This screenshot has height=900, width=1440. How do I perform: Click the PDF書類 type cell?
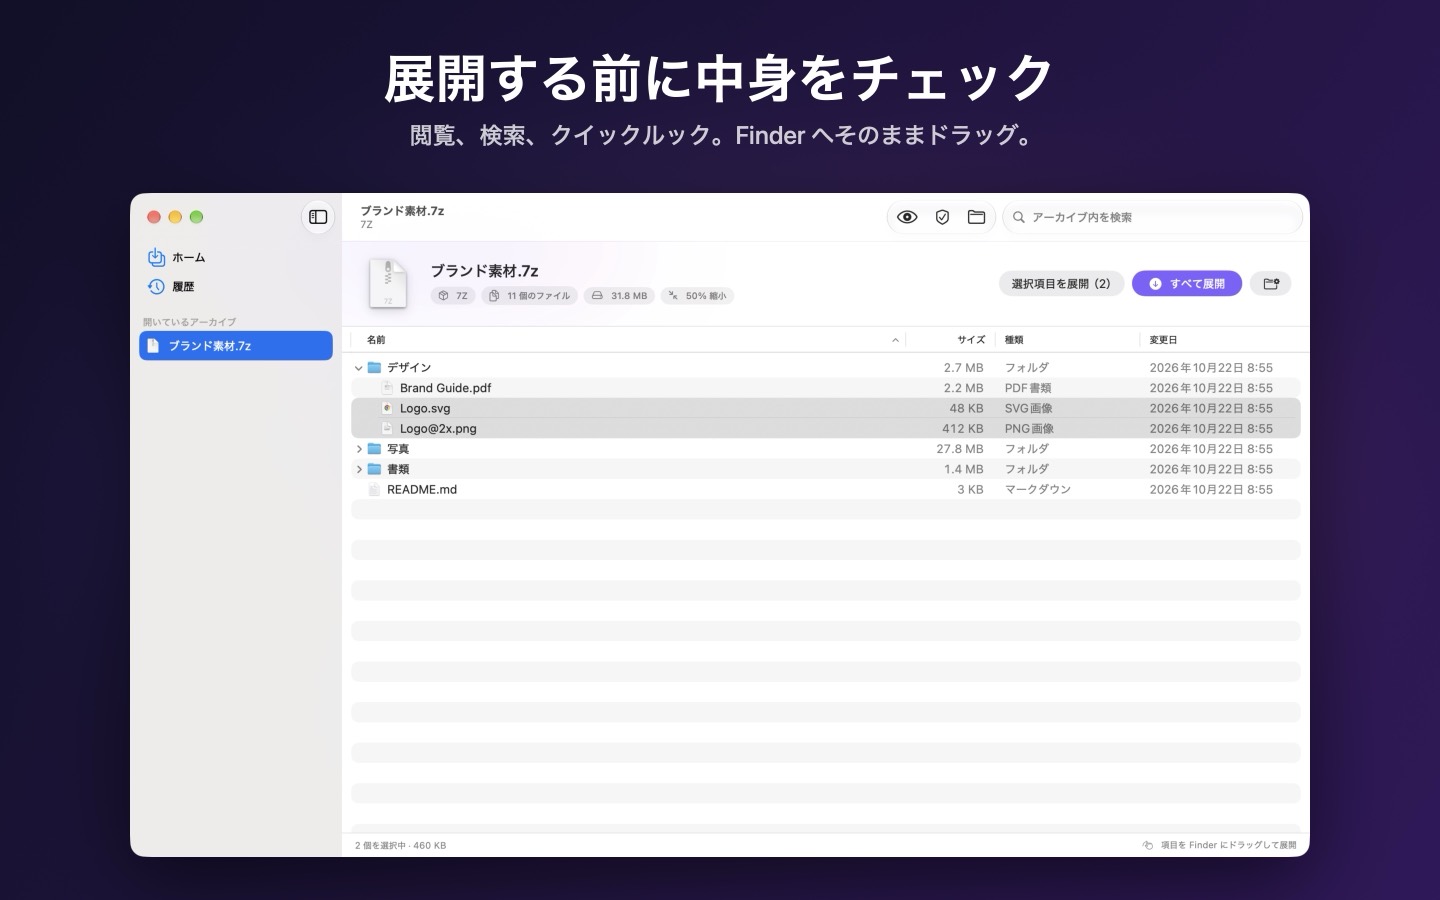[1028, 388]
